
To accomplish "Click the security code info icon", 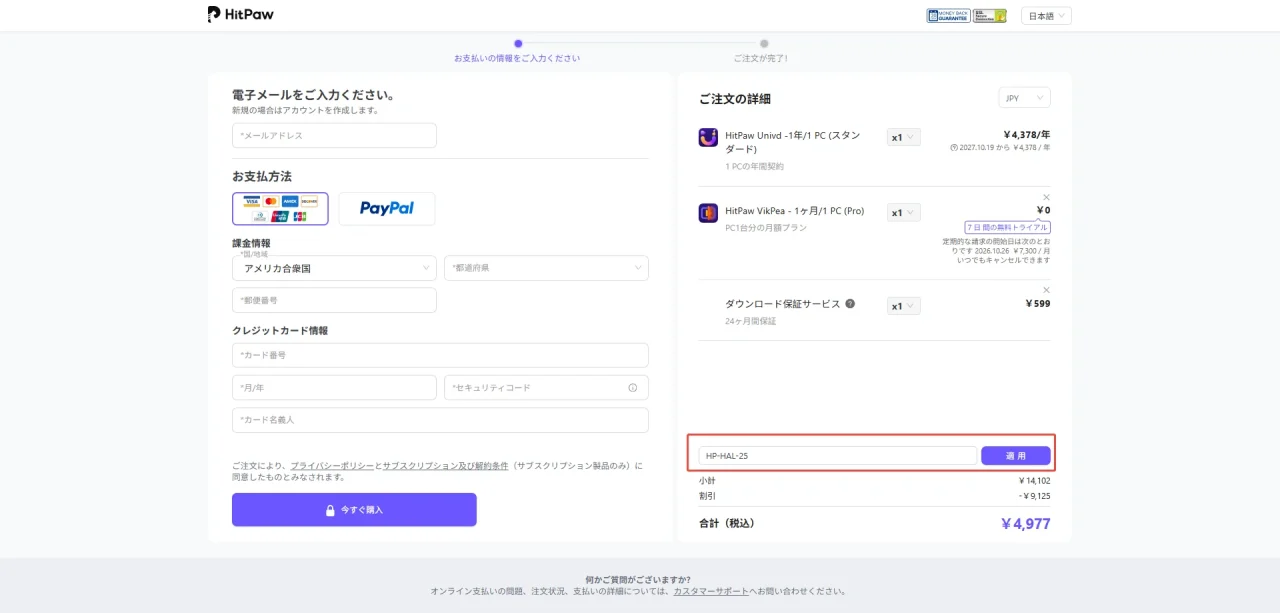I will click(x=633, y=387).
